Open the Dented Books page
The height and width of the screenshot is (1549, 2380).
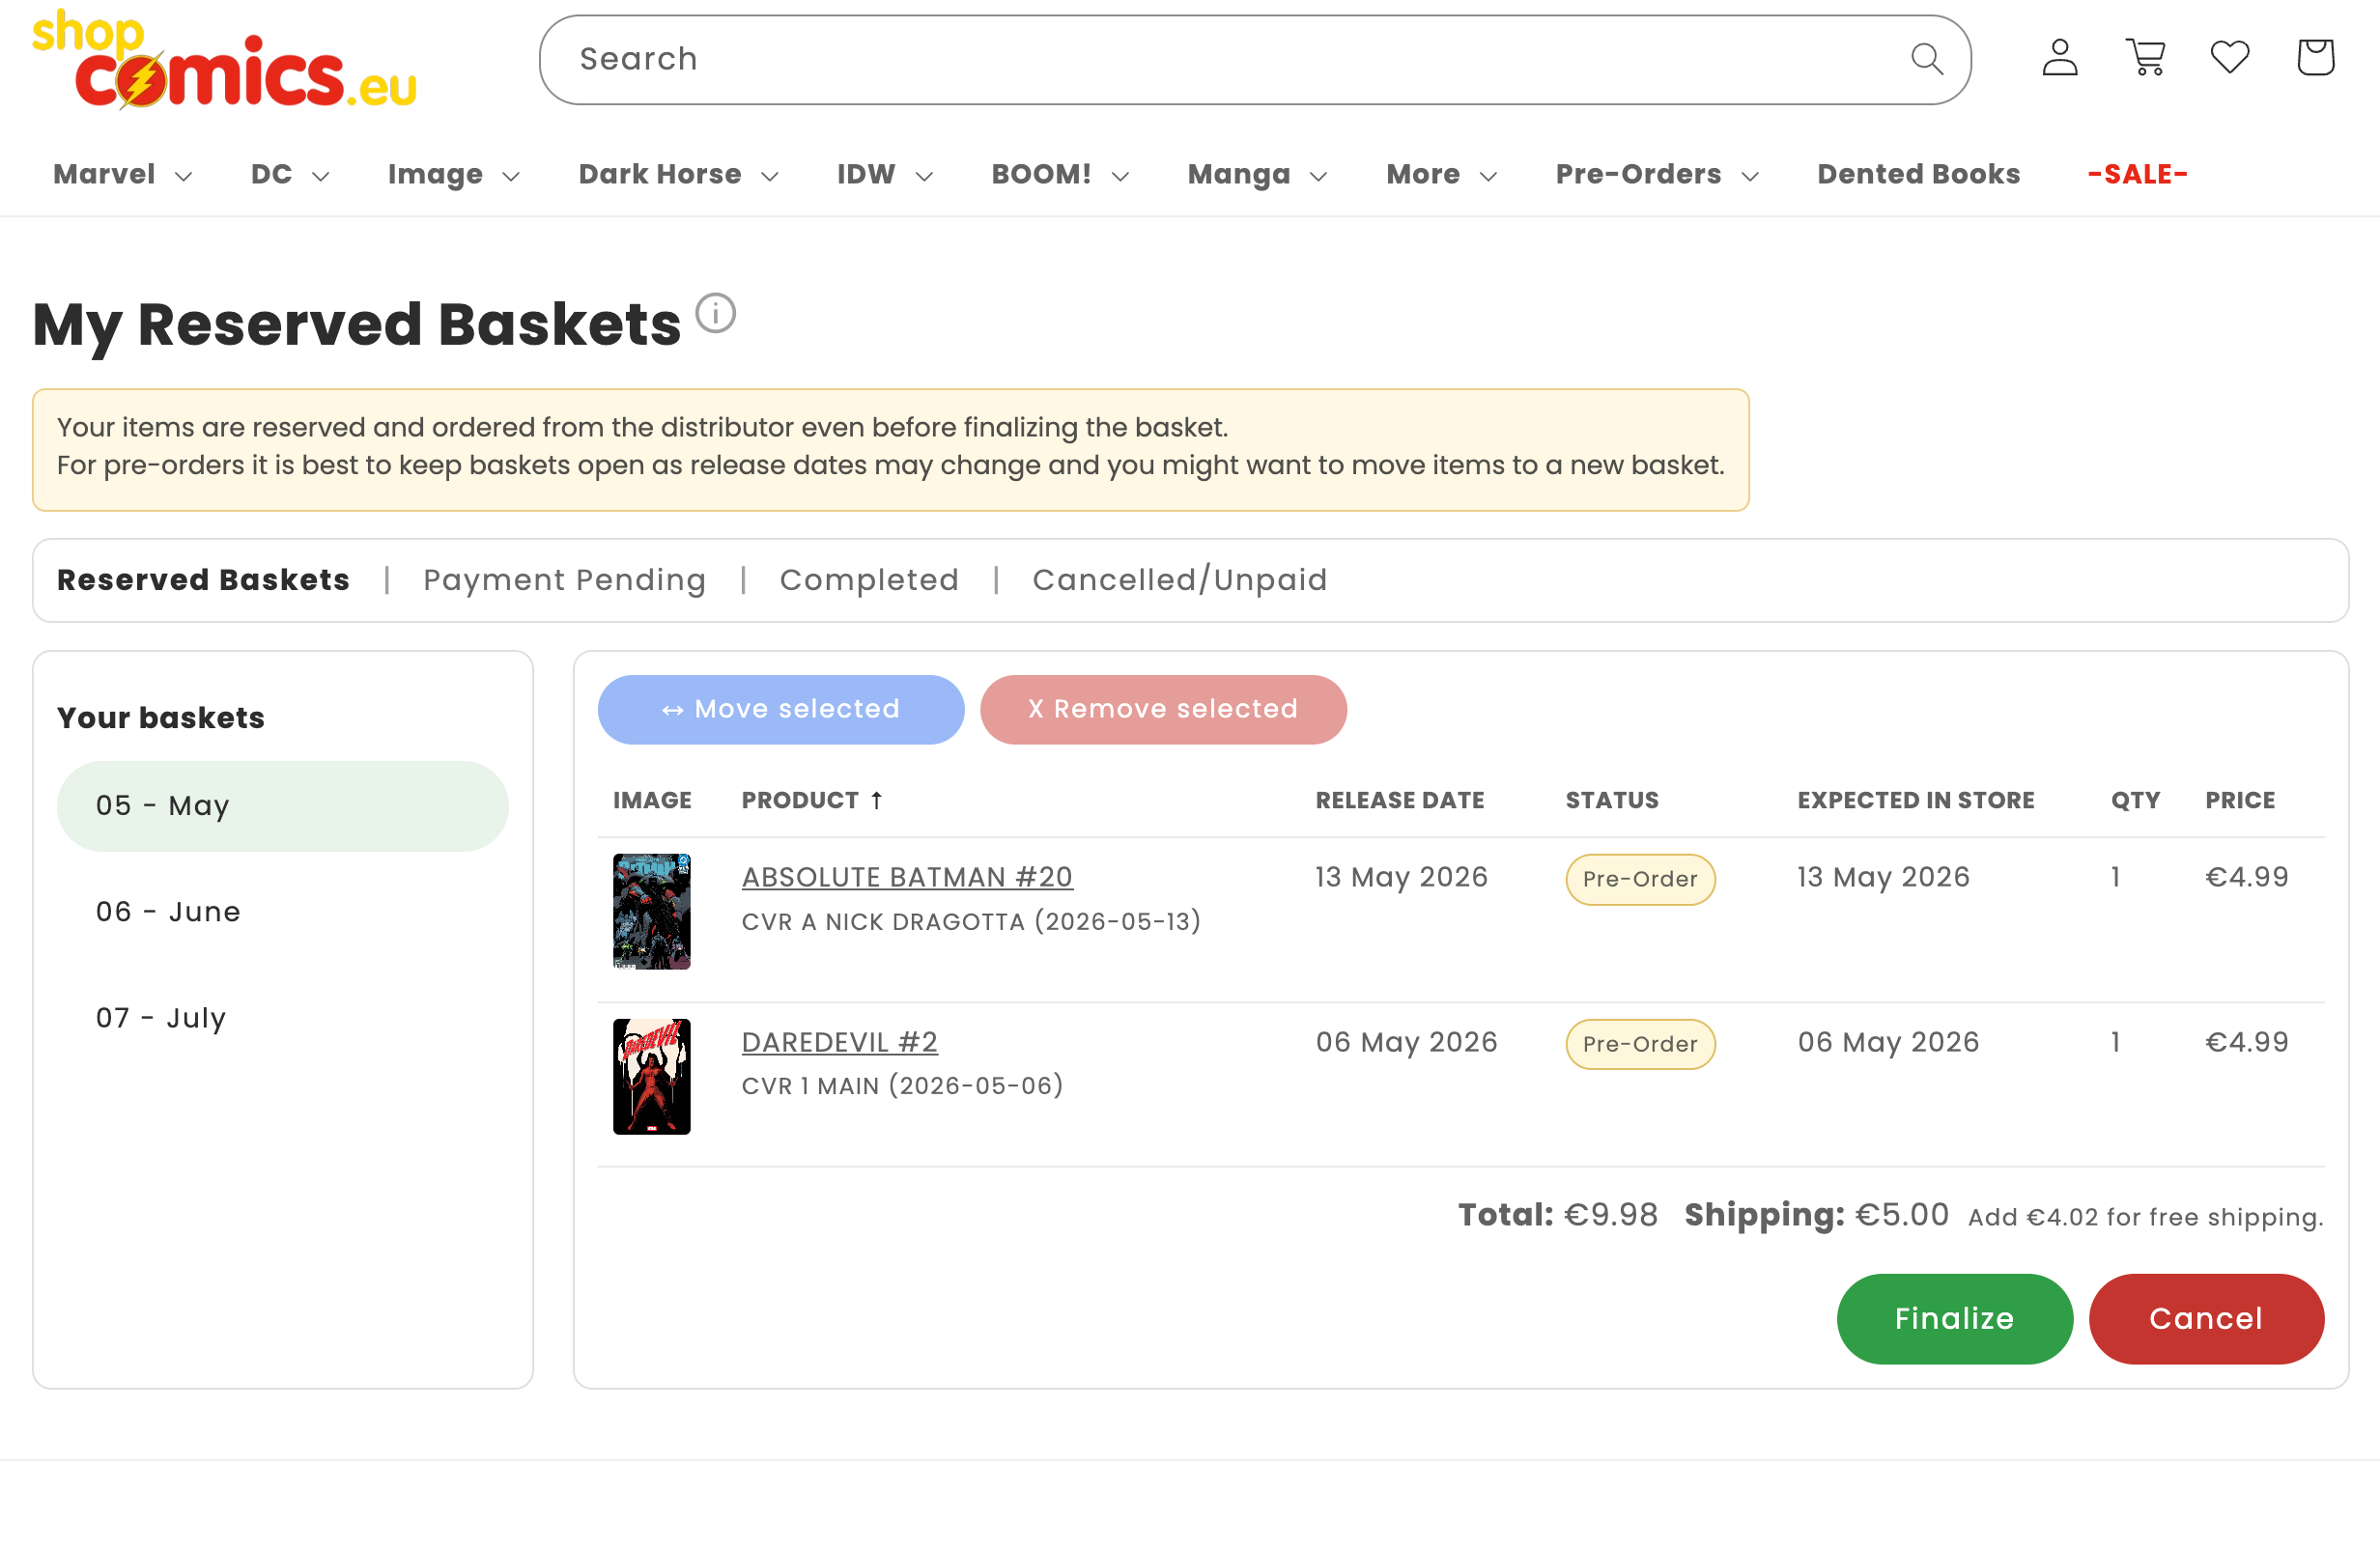(x=1918, y=174)
